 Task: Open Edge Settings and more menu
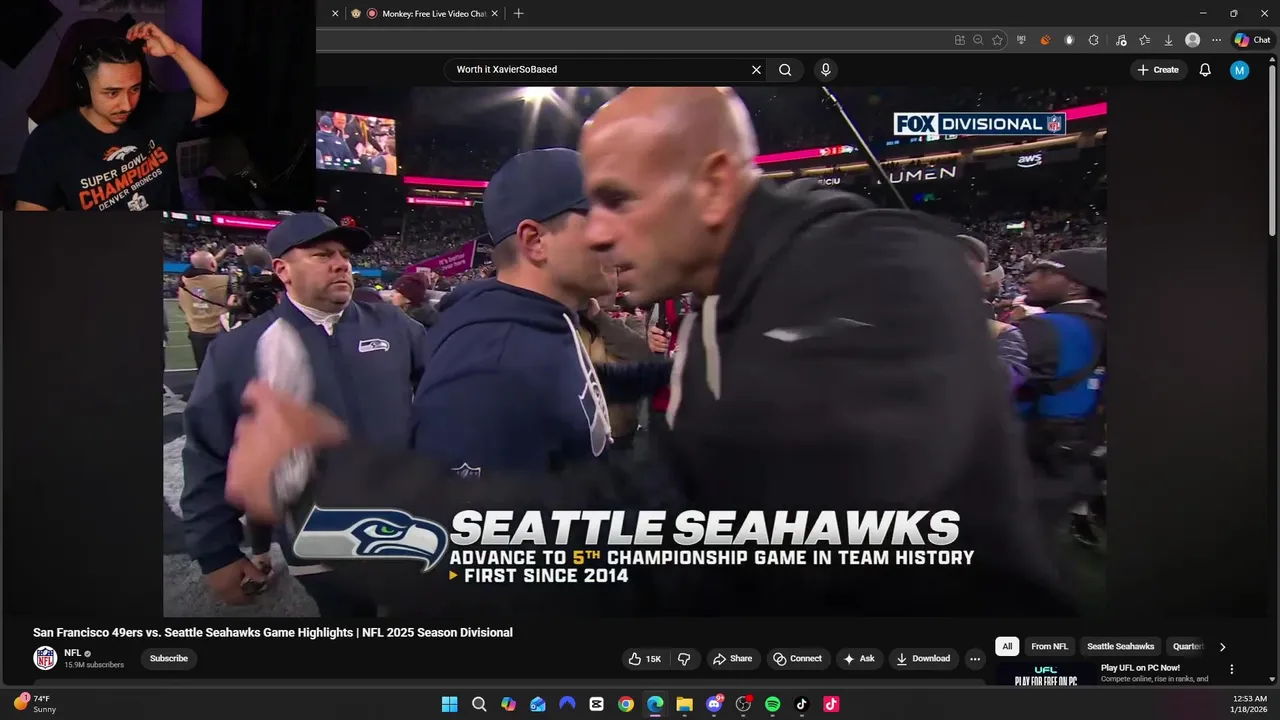click(x=1216, y=40)
